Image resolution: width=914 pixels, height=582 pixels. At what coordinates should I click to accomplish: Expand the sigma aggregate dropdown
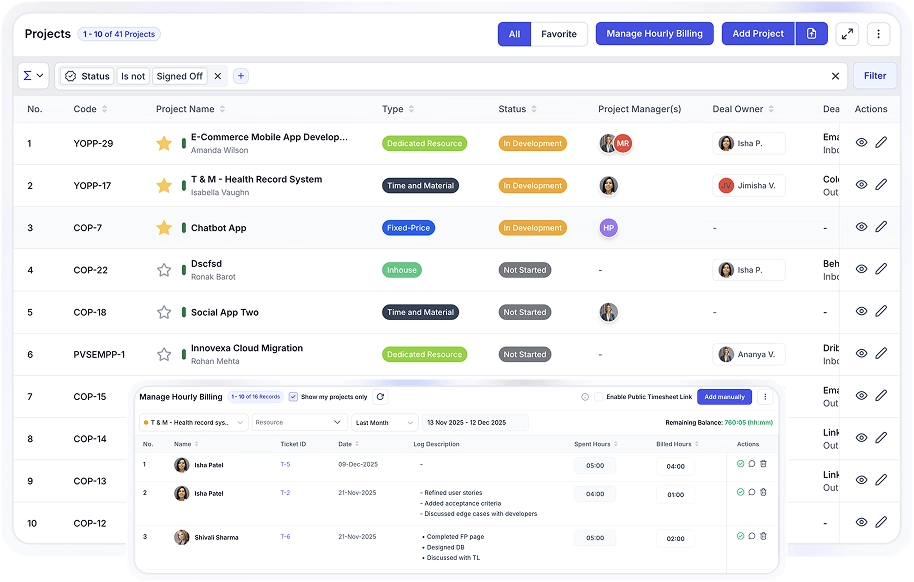click(33, 76)
